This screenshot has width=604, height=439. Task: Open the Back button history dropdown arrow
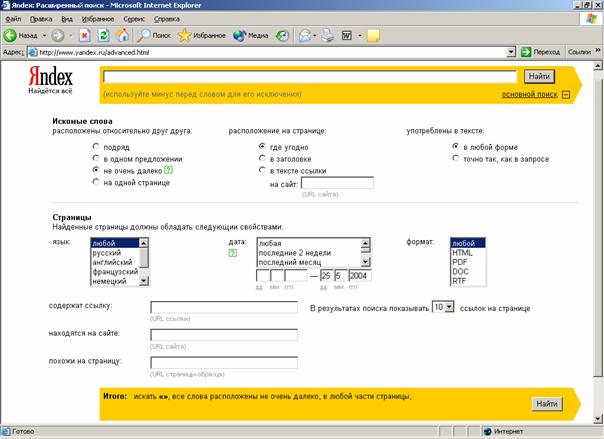click(x=44, y=35)
